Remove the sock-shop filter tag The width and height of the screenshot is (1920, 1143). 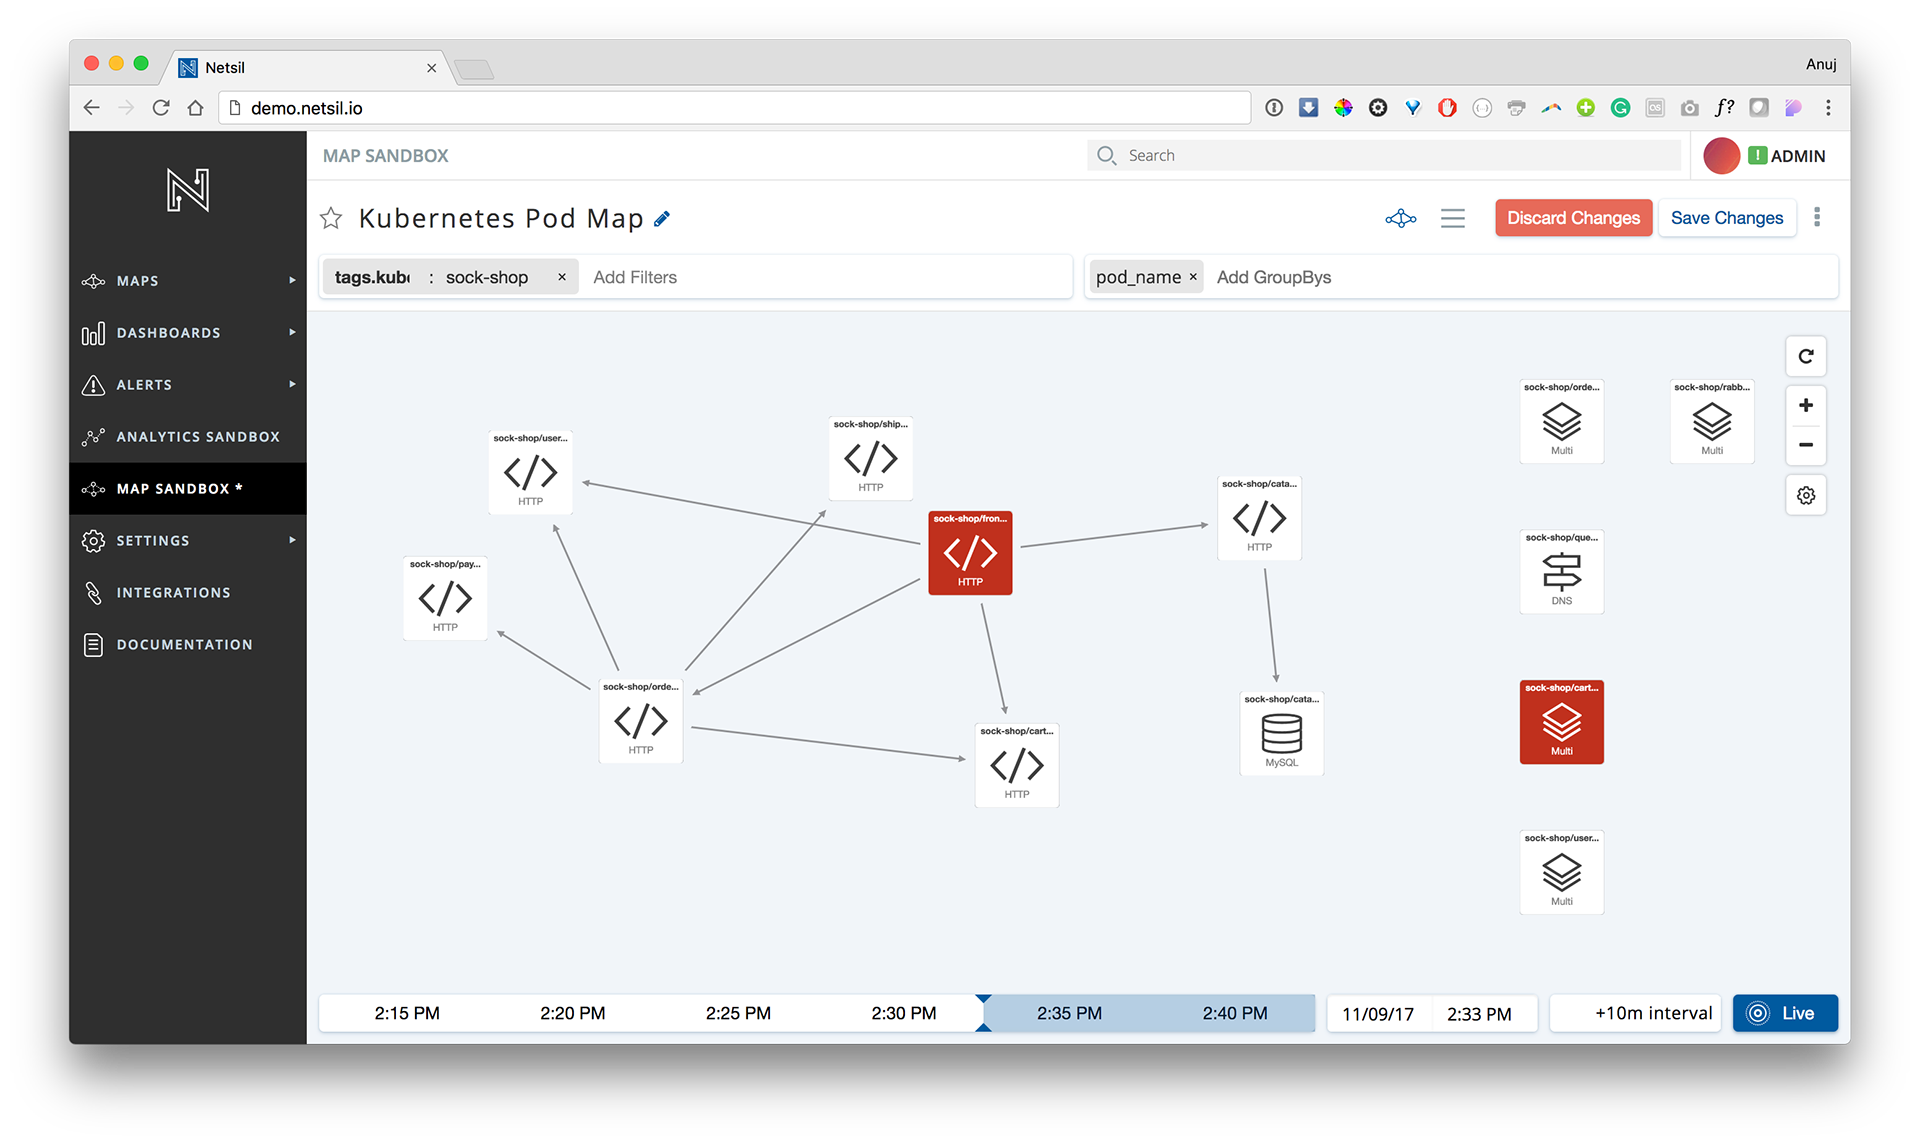pyautogui.click(x=562, y=277)
